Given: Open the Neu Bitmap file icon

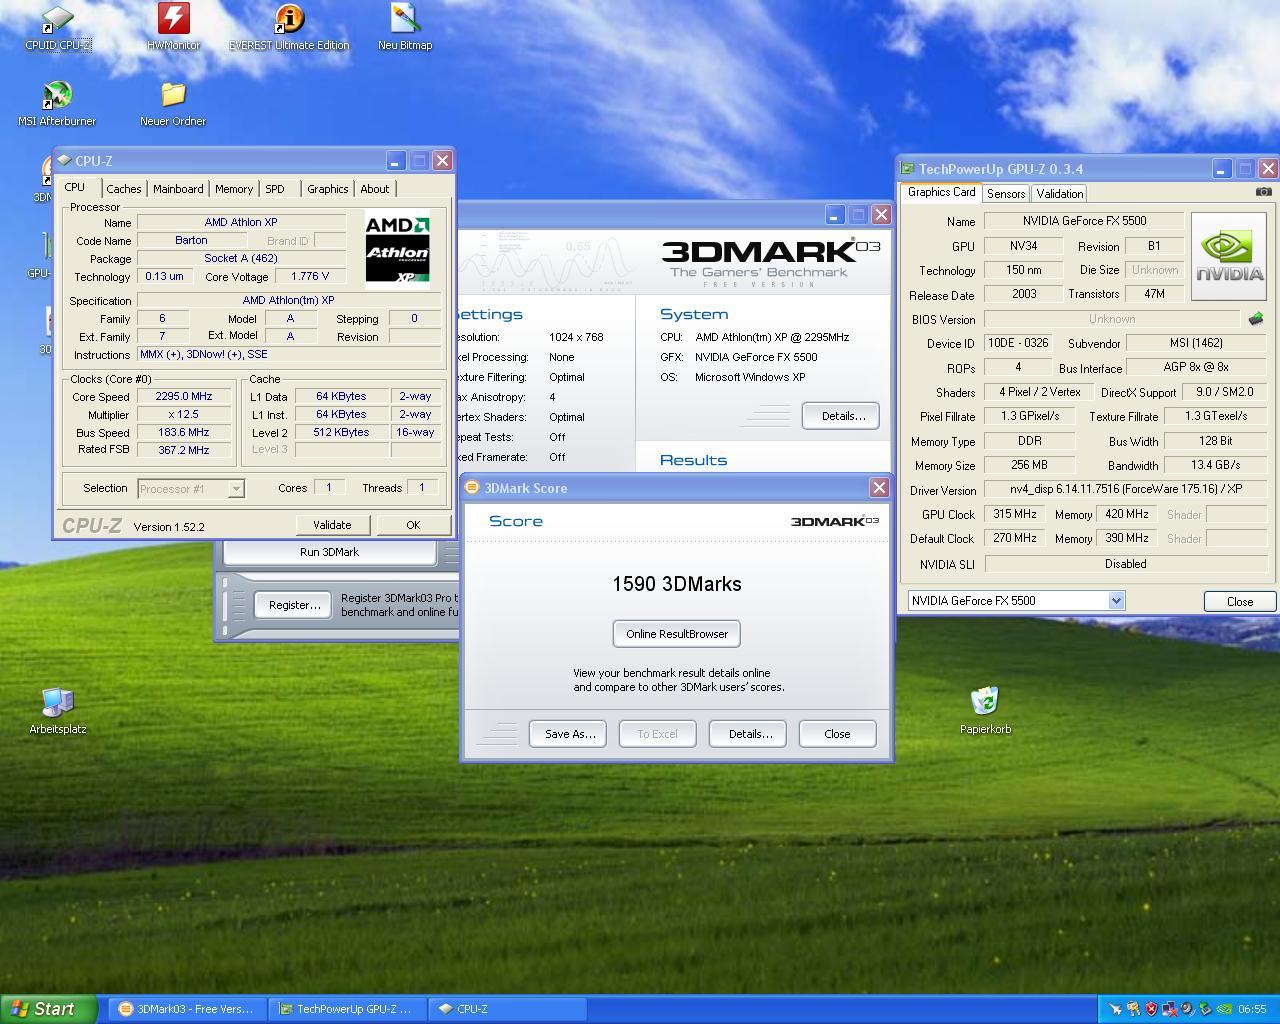Looking at the screenshot, I should tap(405, 28).
